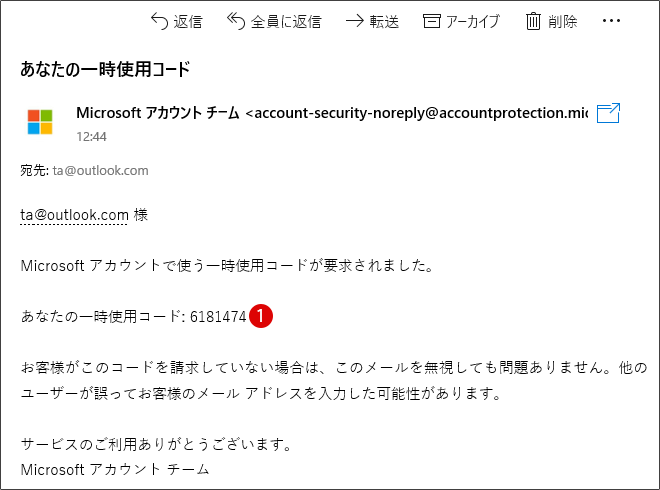The height and width of the screenshot is (490, 660).
Task: Click the ta@outlook.com link in body
Action: 74,215
